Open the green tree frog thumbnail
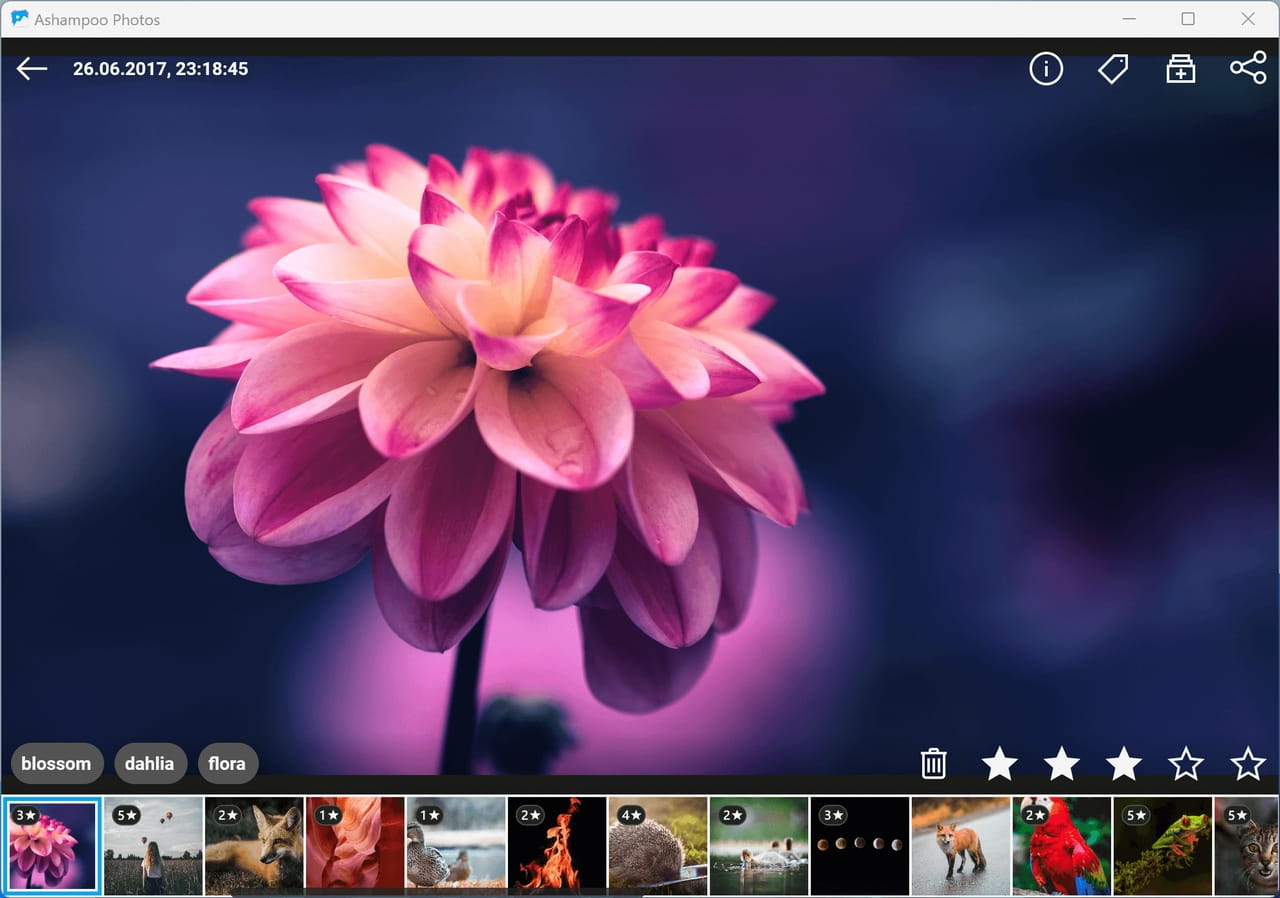This screenshot has height=898, width=1280. click(x=1163, y=845)
